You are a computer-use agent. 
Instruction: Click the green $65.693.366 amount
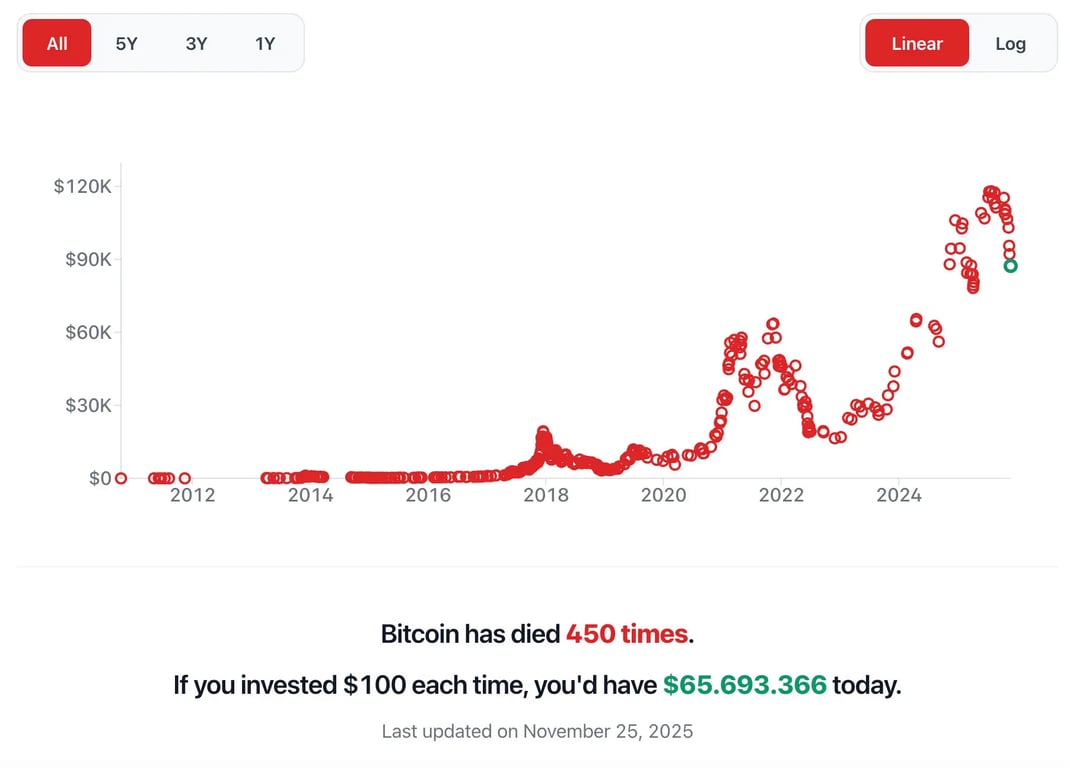(x=745, y=685)
